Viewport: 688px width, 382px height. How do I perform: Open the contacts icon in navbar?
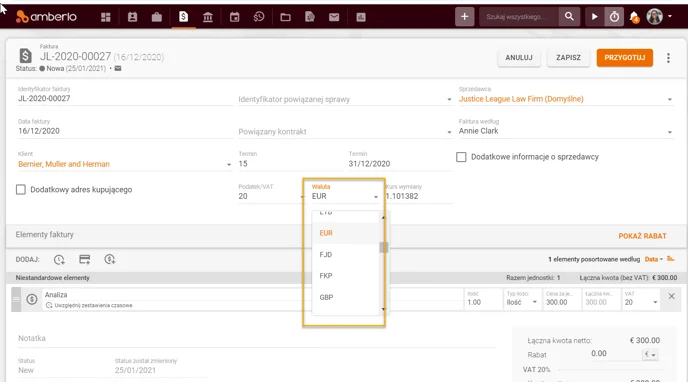[132, 17]
